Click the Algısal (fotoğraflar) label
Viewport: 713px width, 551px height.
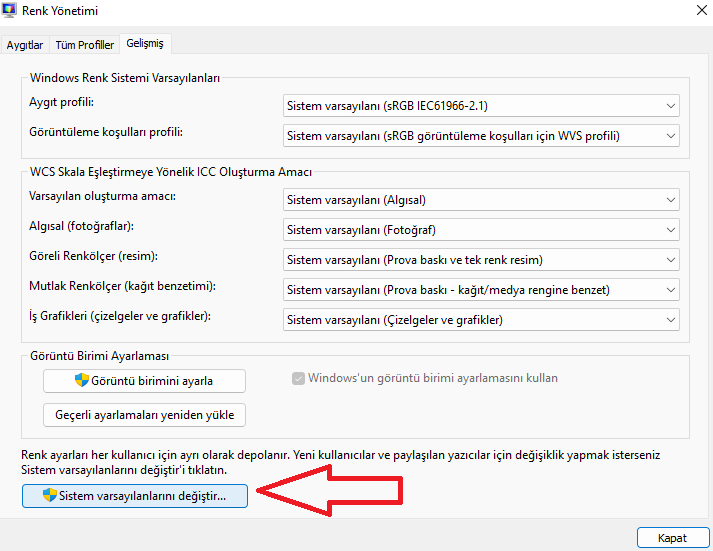(x=81, y=226)
